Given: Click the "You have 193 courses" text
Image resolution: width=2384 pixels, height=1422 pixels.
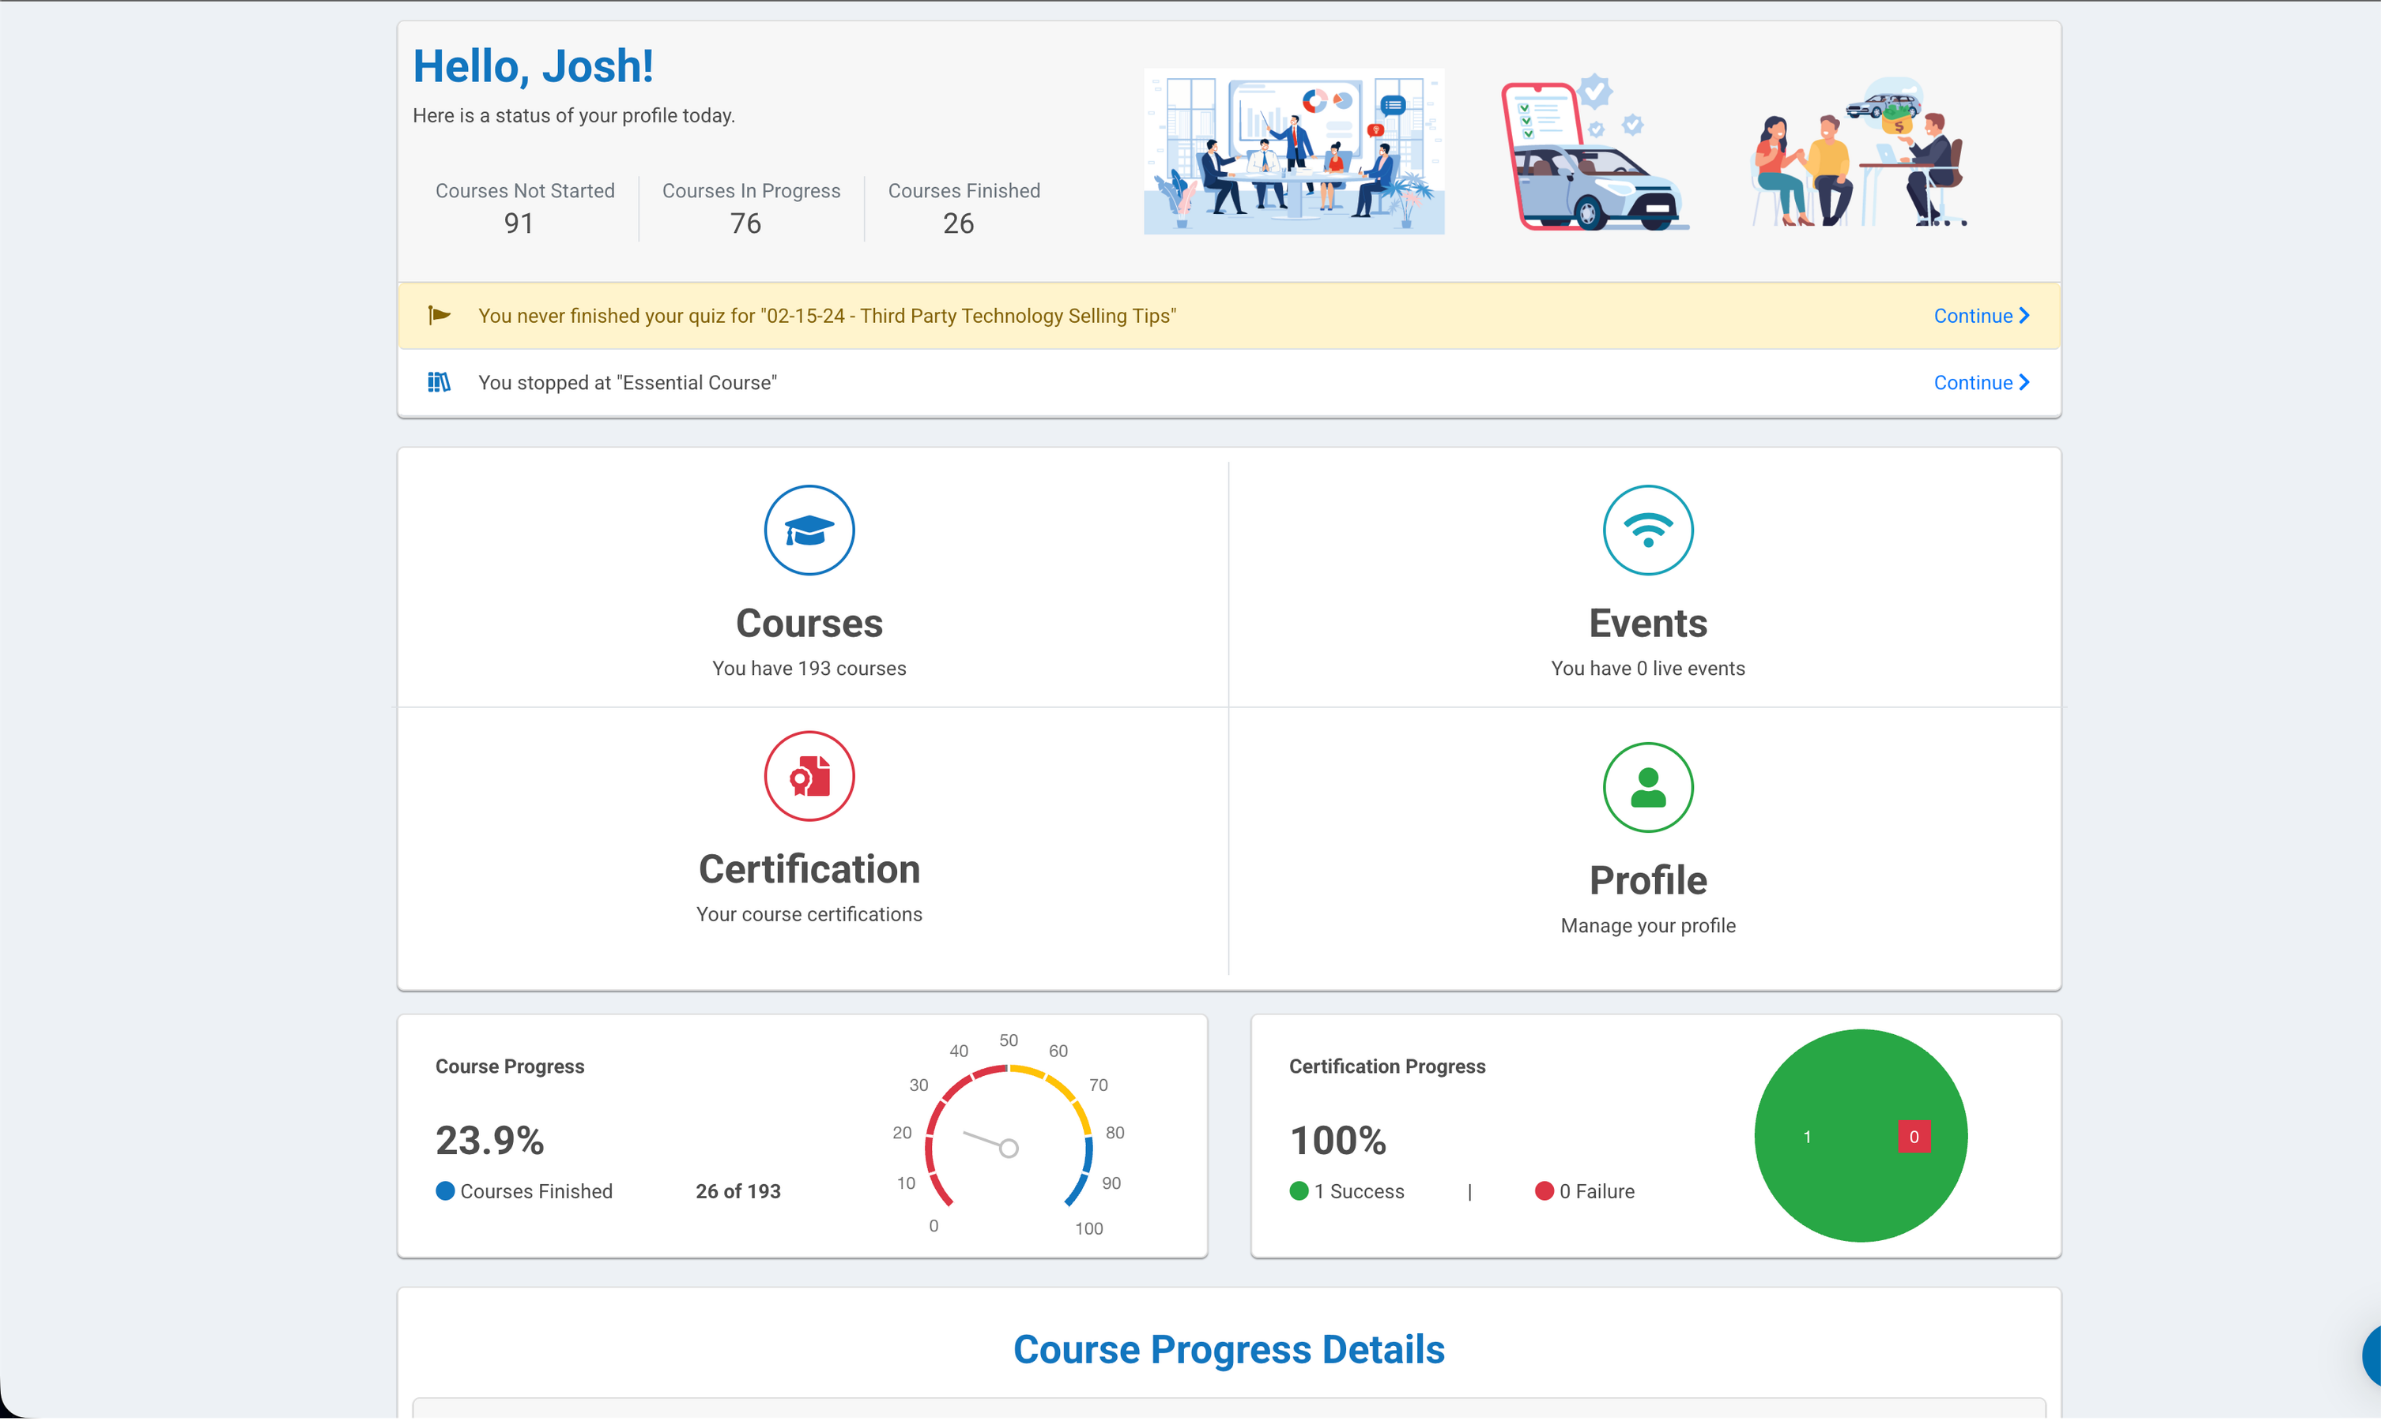Looking at the screenshot, I should coord(810,669).
